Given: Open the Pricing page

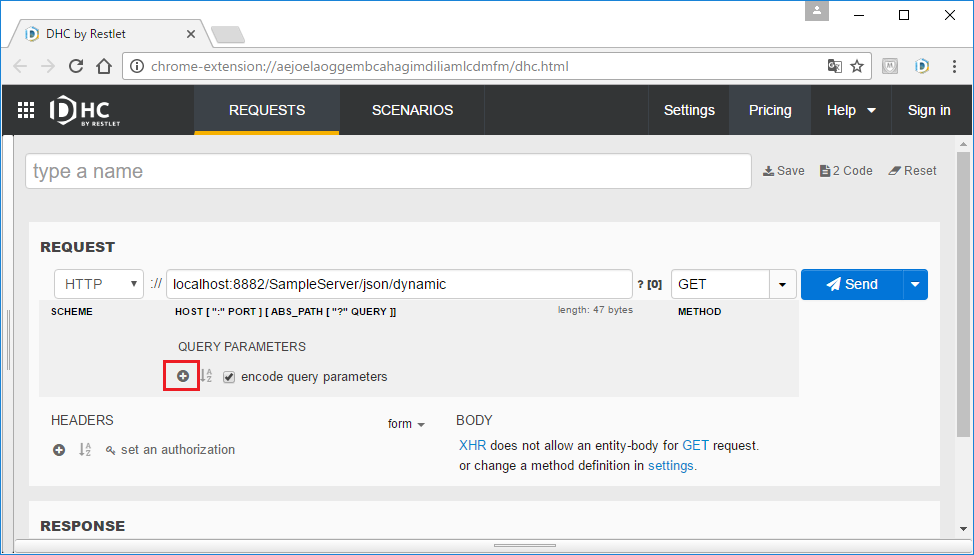Looking at the screenshot, I should (770, 110).
